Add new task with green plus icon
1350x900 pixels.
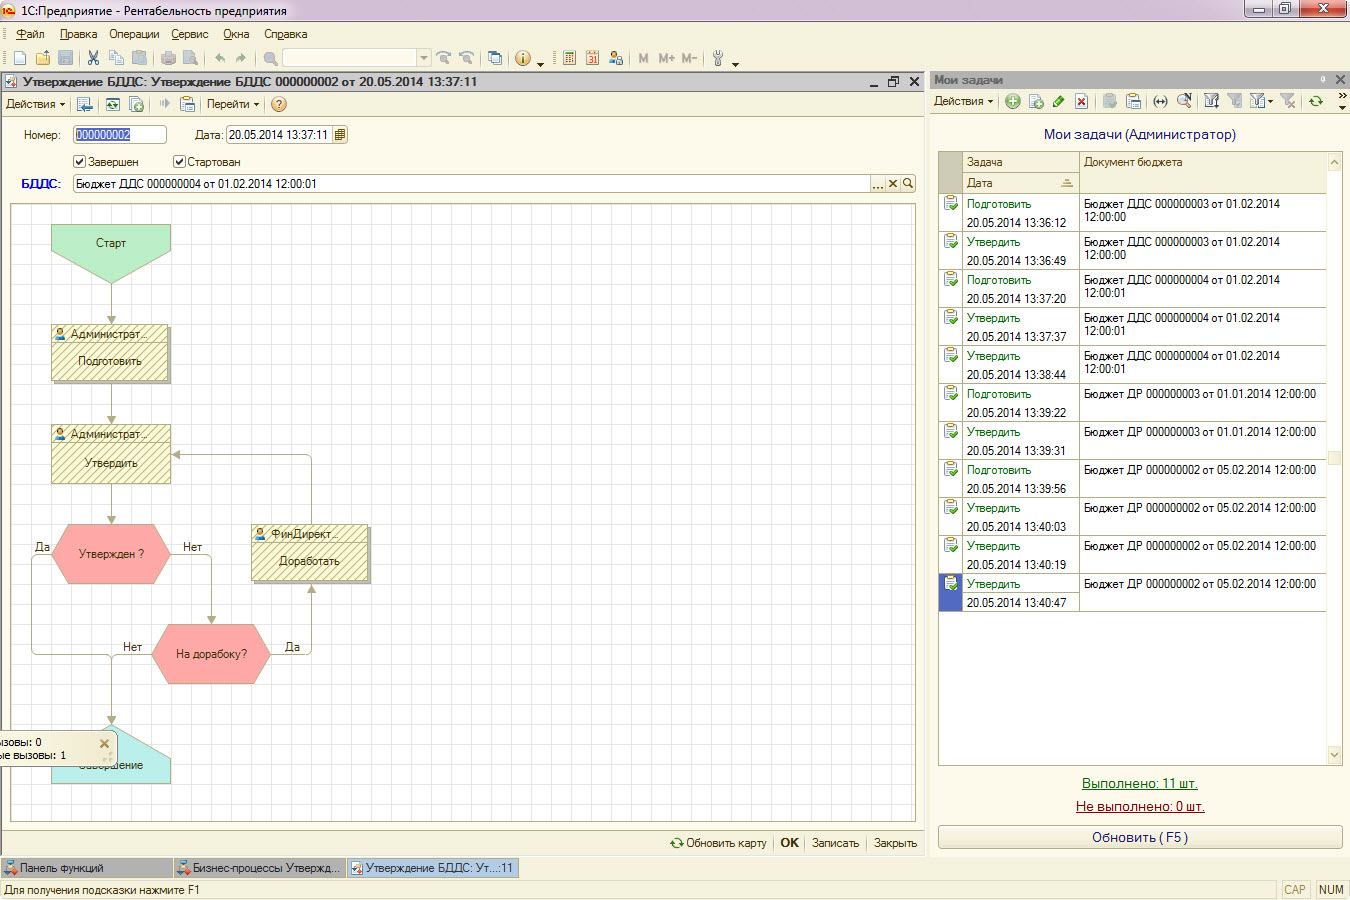(1013, 101)
